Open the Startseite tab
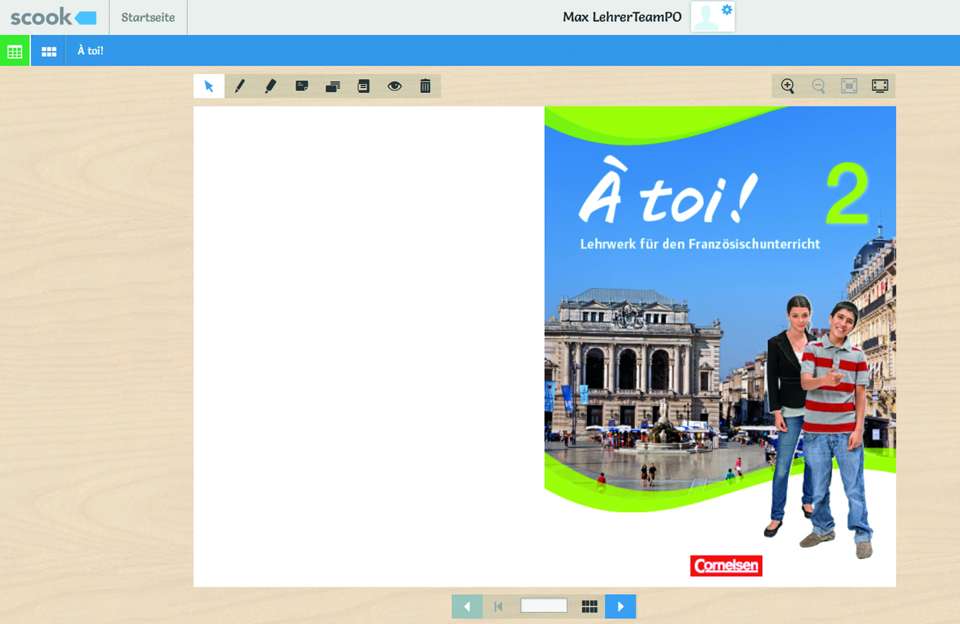Screen dimensions: 960x624 coord(148,17)
